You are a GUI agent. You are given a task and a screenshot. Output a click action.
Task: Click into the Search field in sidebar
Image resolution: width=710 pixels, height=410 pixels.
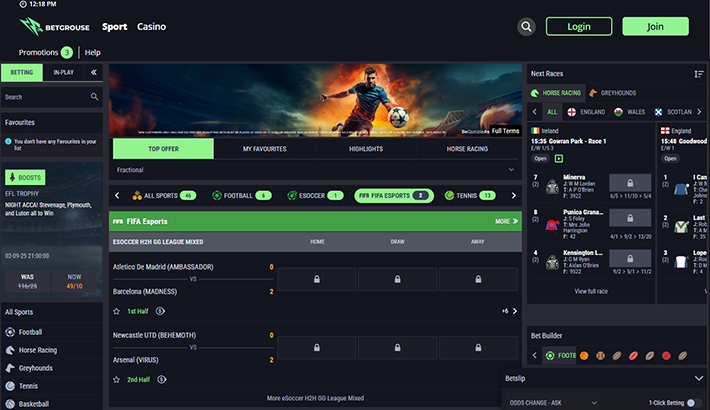click(x=45, y=97)
